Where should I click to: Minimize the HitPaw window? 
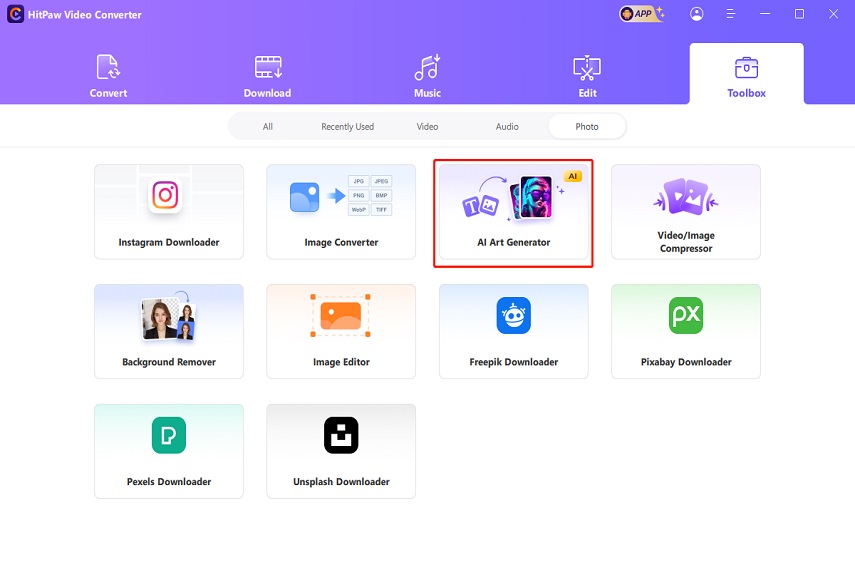click(765, 14)
